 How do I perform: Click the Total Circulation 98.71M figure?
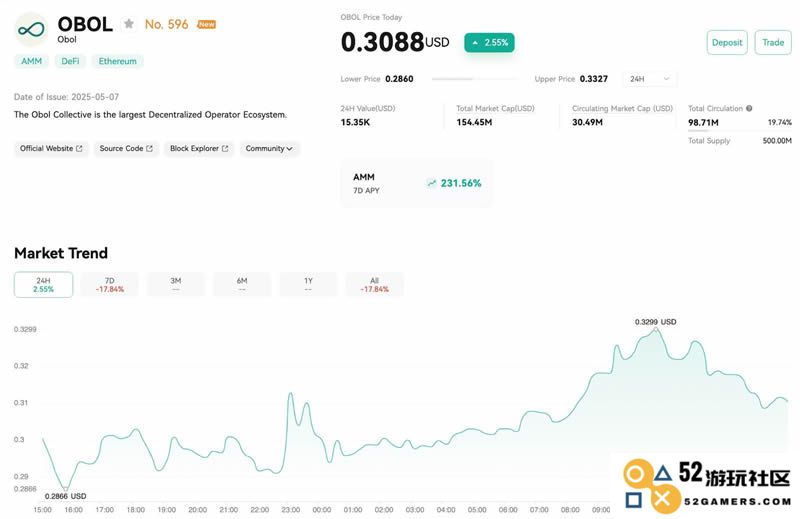[703, 122]
